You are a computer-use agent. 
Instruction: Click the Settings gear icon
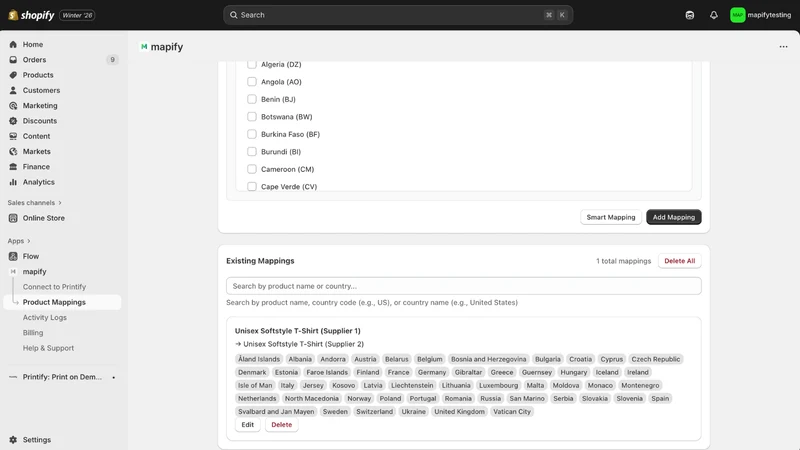coord(13,440)
